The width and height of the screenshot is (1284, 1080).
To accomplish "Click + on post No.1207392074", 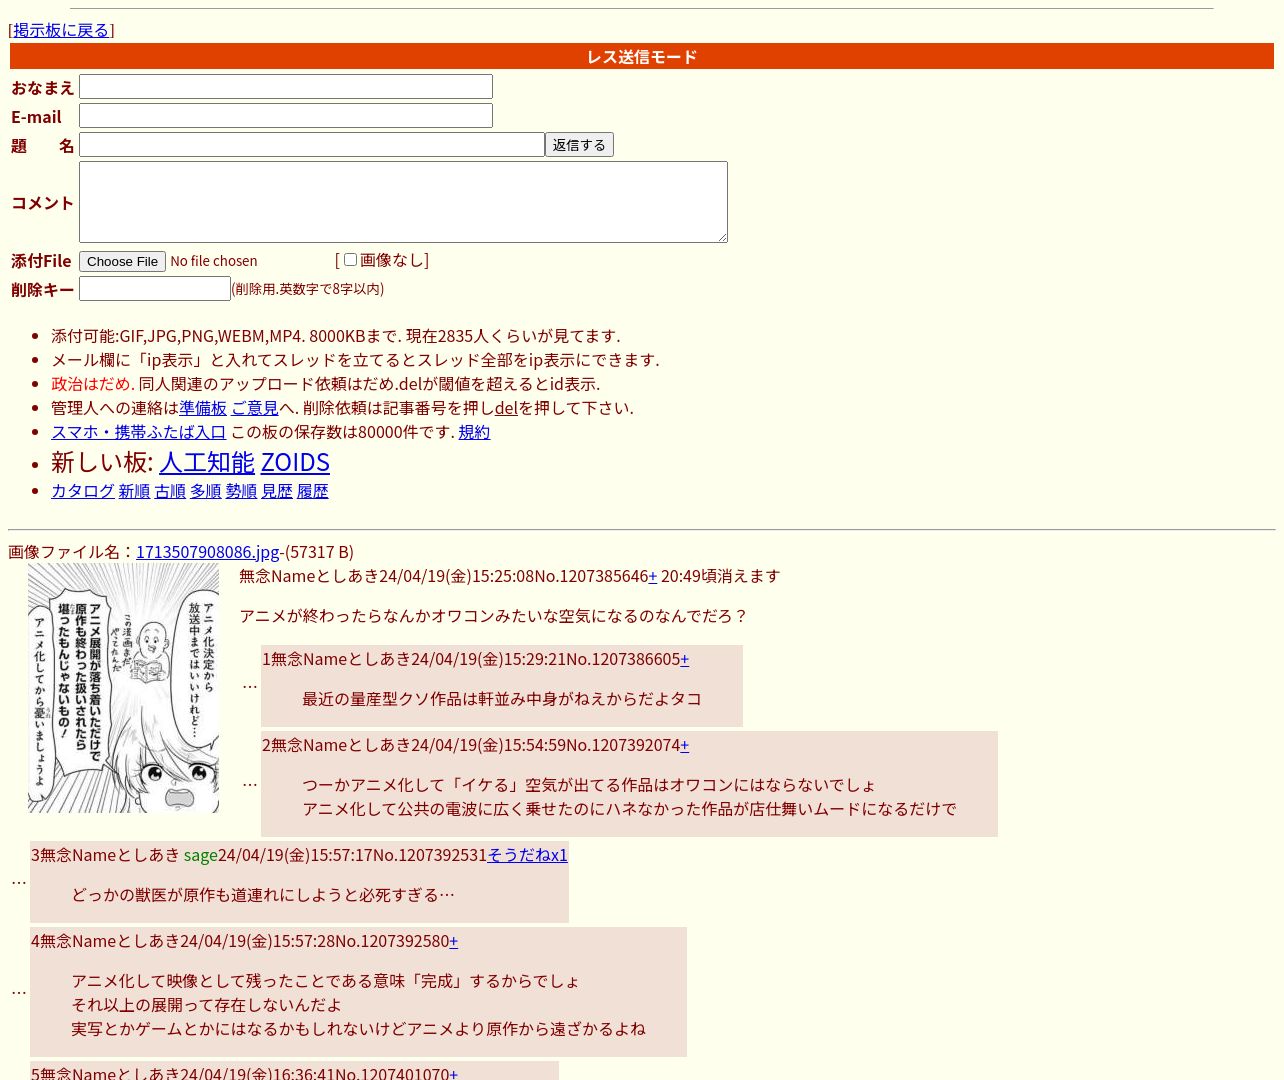I will [685, 745].
